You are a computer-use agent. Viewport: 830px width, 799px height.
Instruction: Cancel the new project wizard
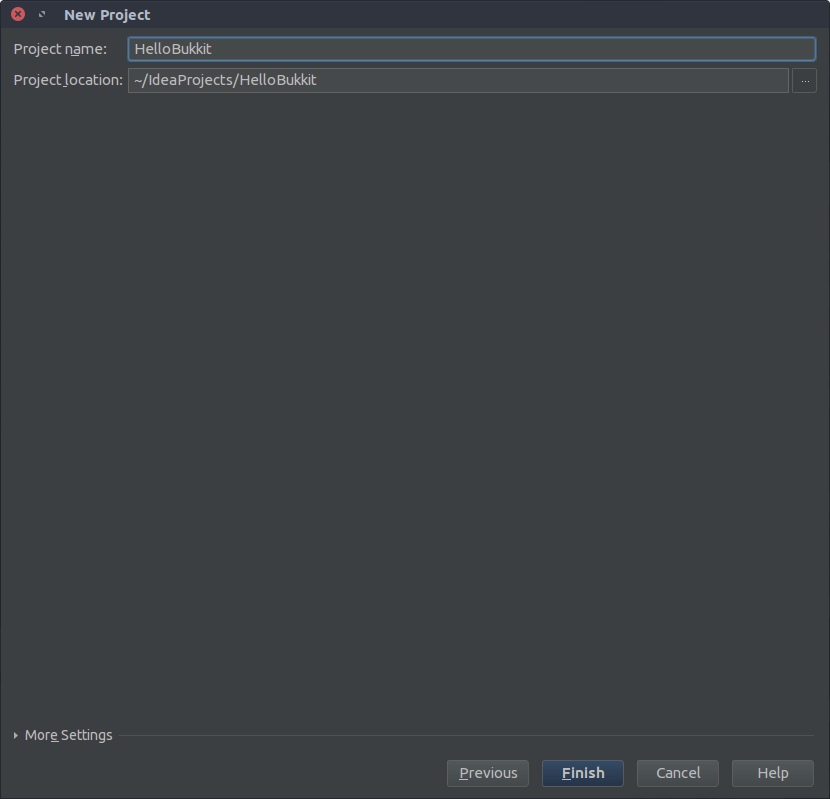[x=678, y=773]
